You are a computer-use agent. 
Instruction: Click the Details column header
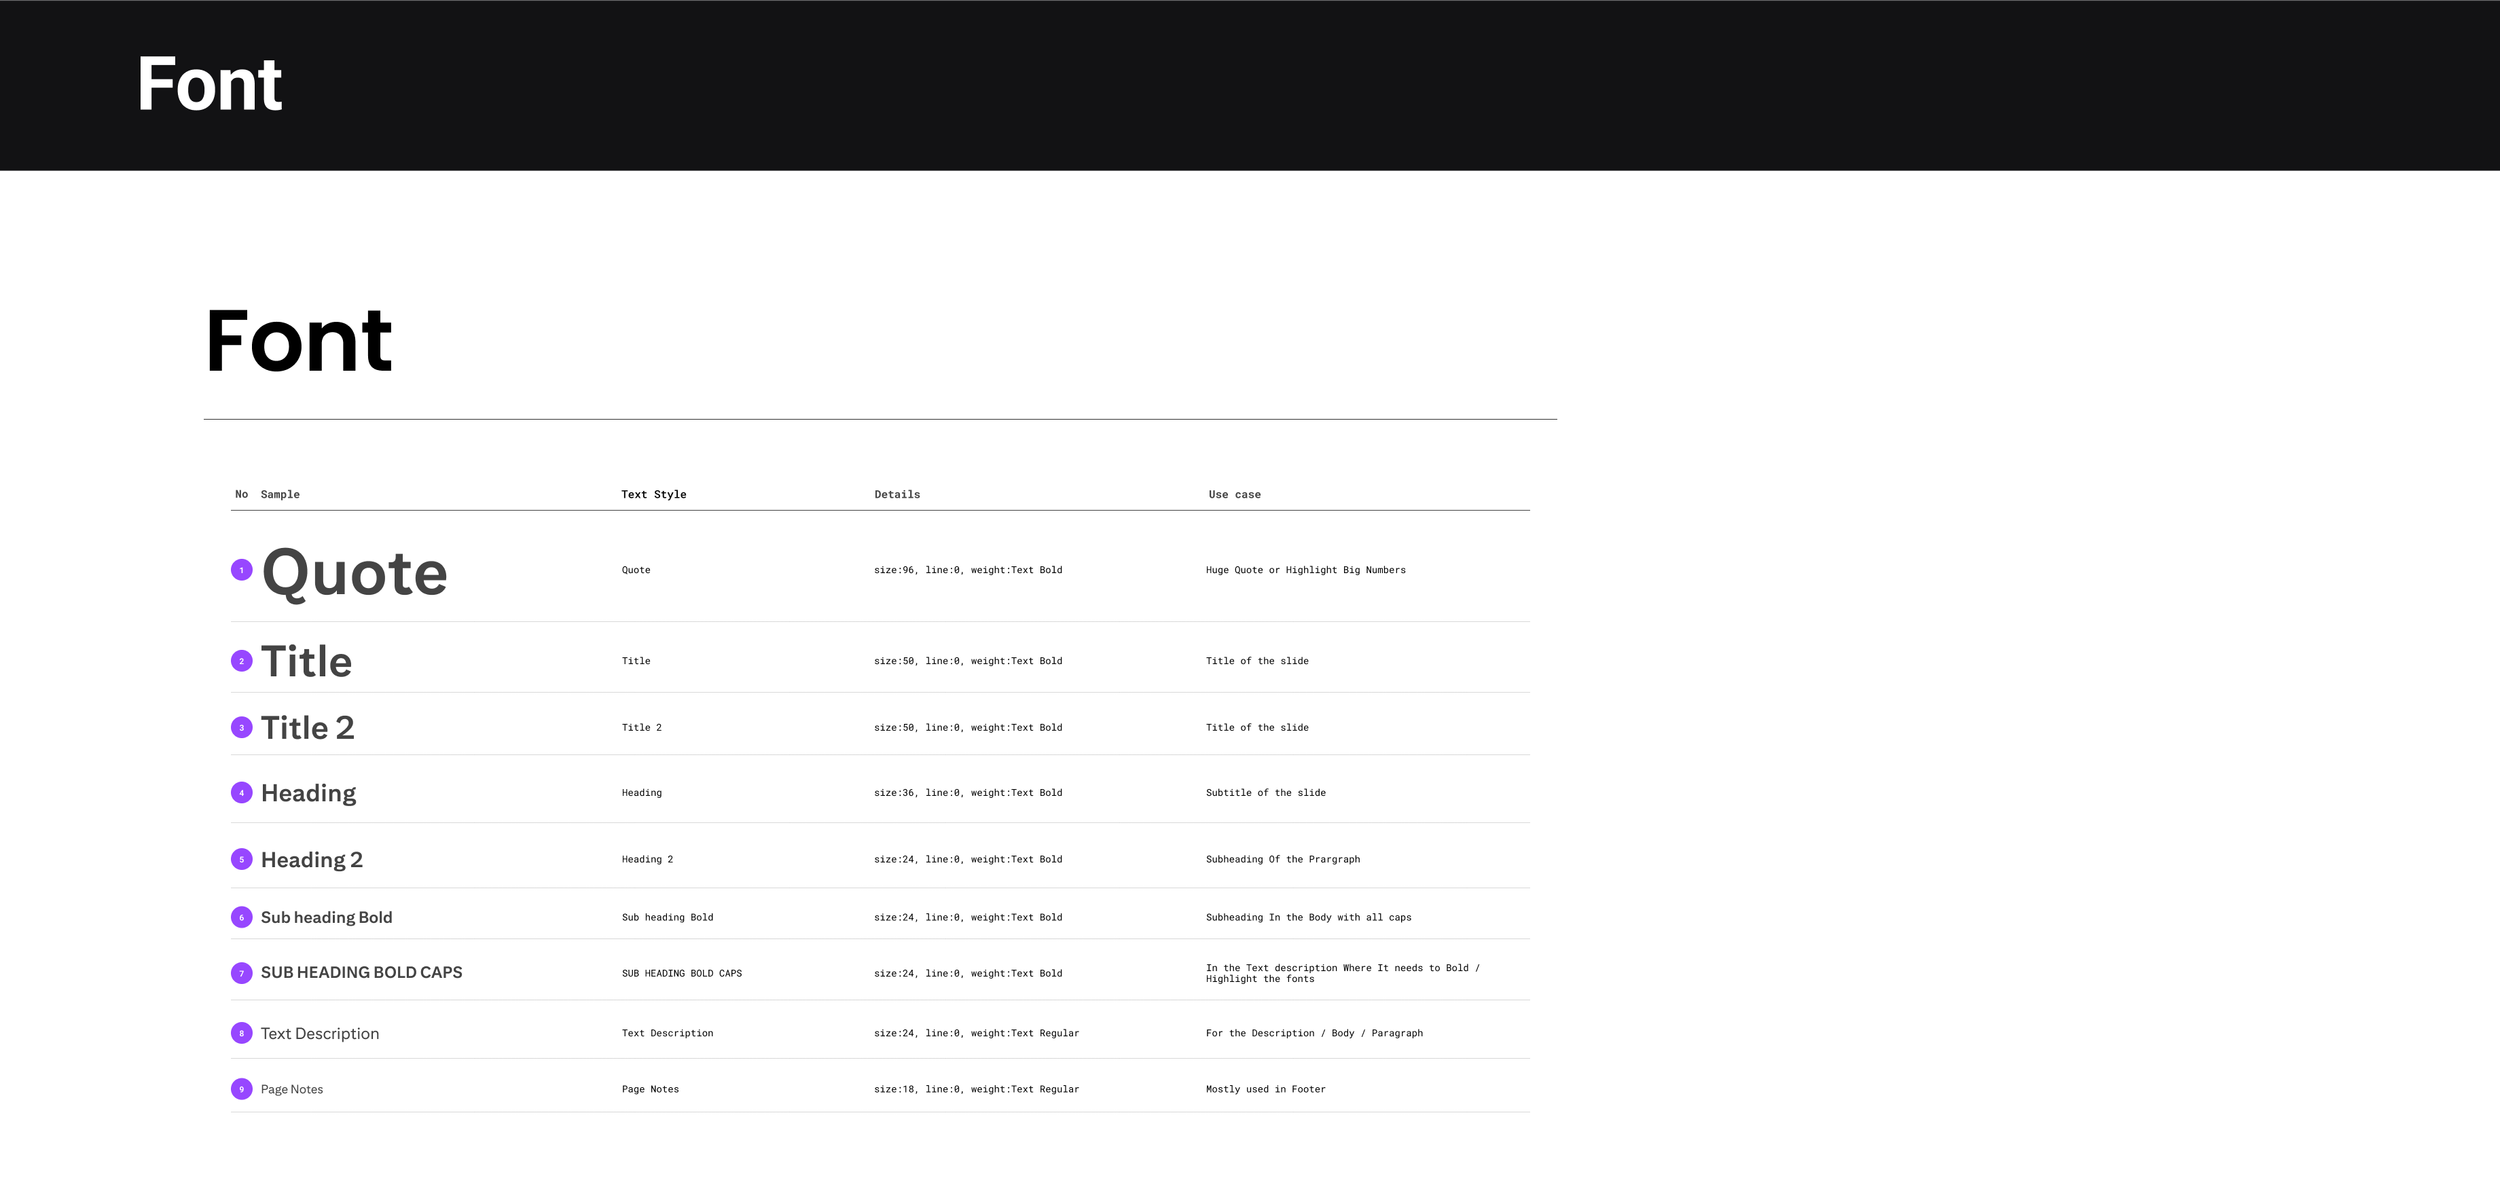pyautogui.click(x=897, y=494)
